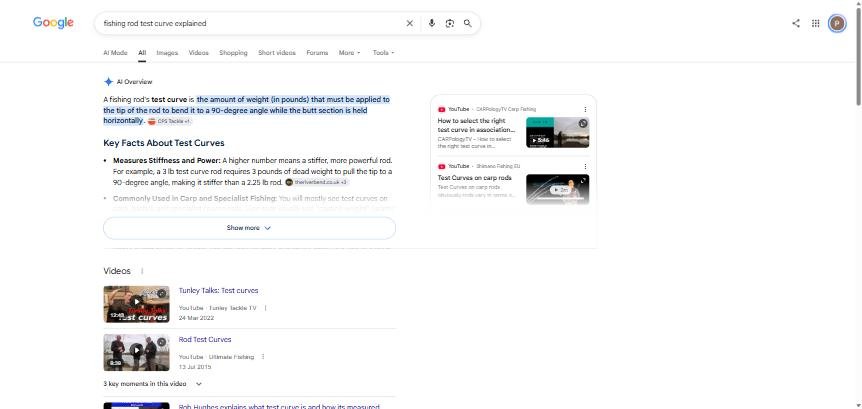This screenshot has width=862, height=409.
Task: Open Test Curves on carp rods link
Action: (x=474, y=178)
